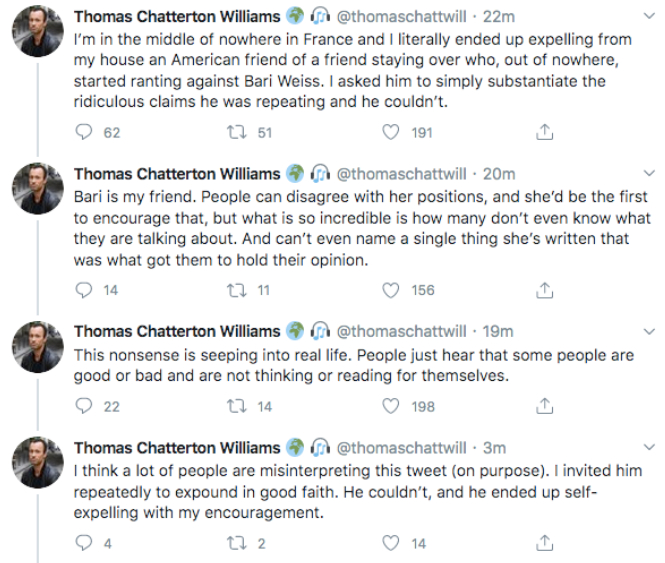Reply to the 'Bari is my friend' tweet
The image size is (665, 563).
pos(86,290)
